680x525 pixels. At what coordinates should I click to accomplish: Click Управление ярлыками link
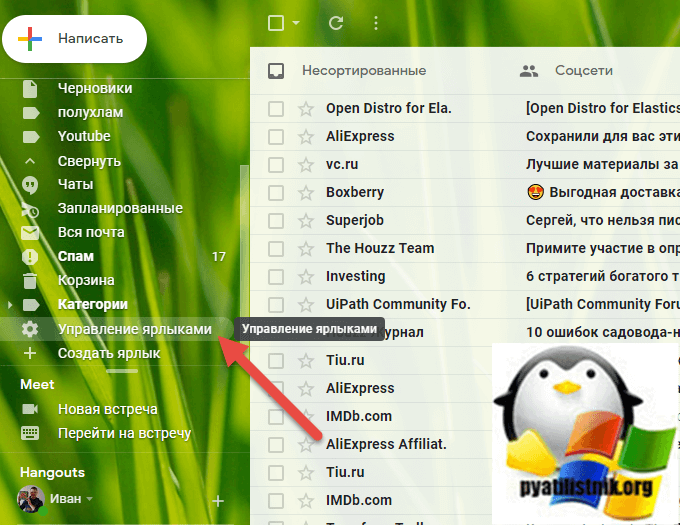click(x=135, y=329)
